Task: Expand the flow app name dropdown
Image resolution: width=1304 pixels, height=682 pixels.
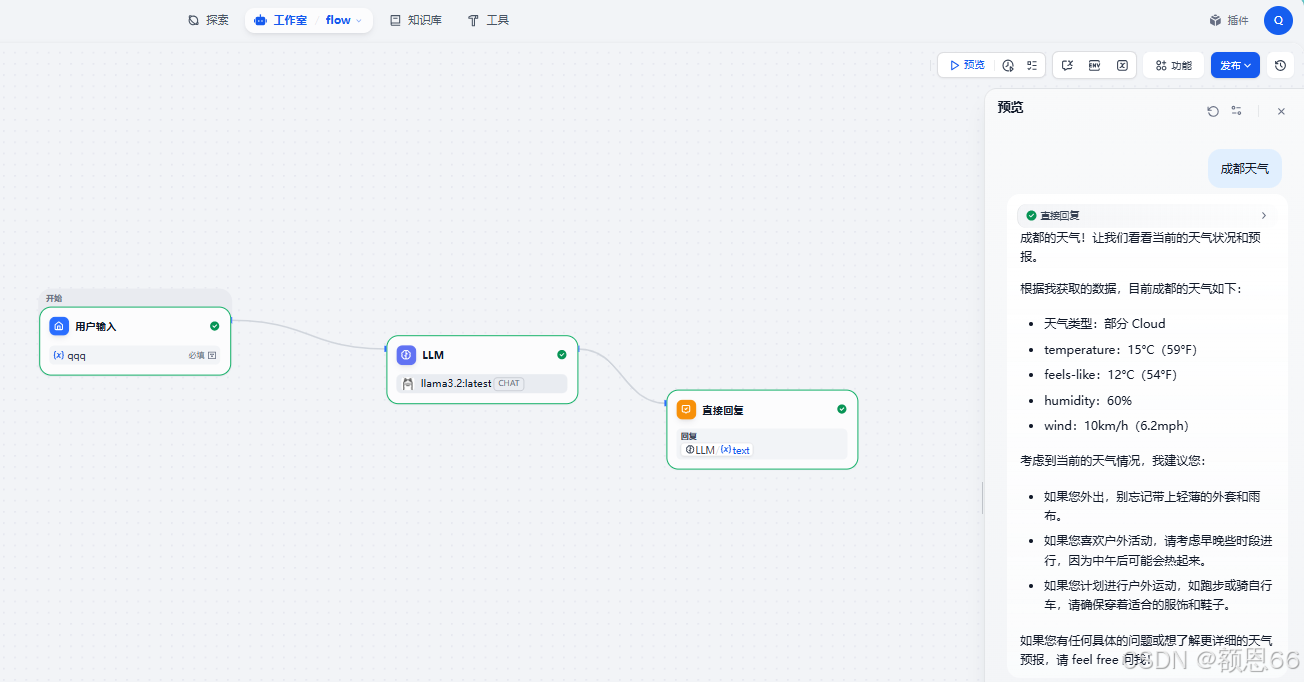Action: click(x=344, y=20)
